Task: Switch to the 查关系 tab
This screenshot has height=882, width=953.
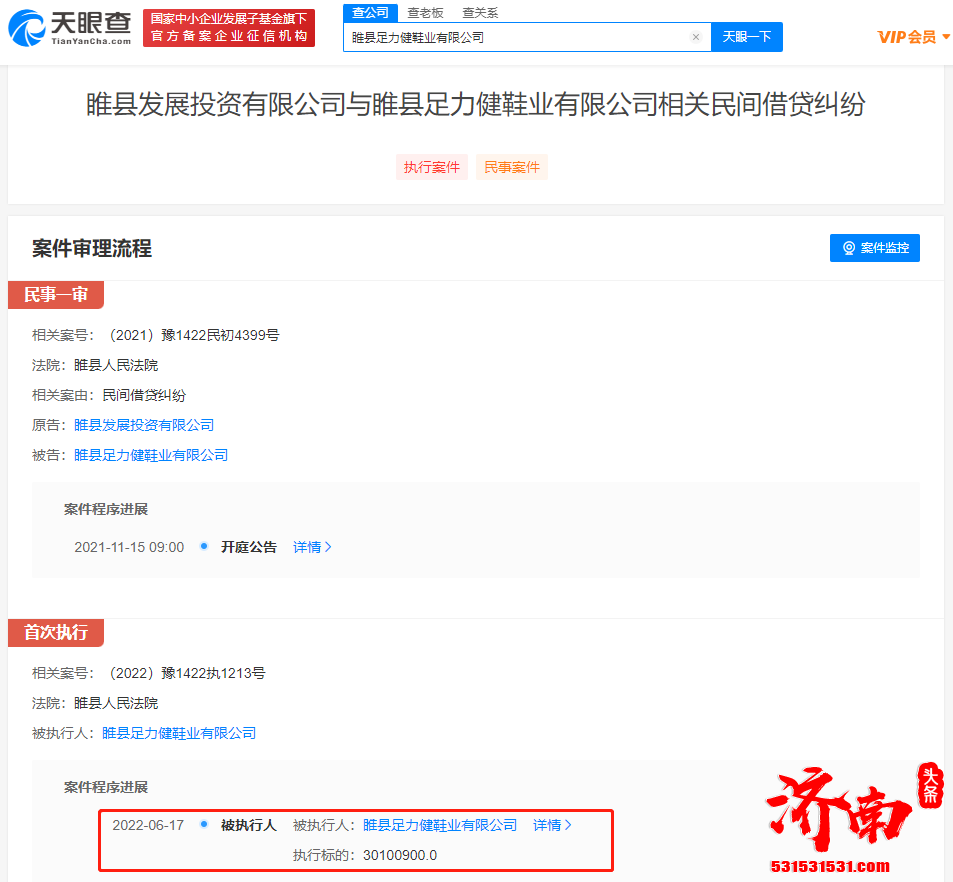Action: tap(480, 13)
